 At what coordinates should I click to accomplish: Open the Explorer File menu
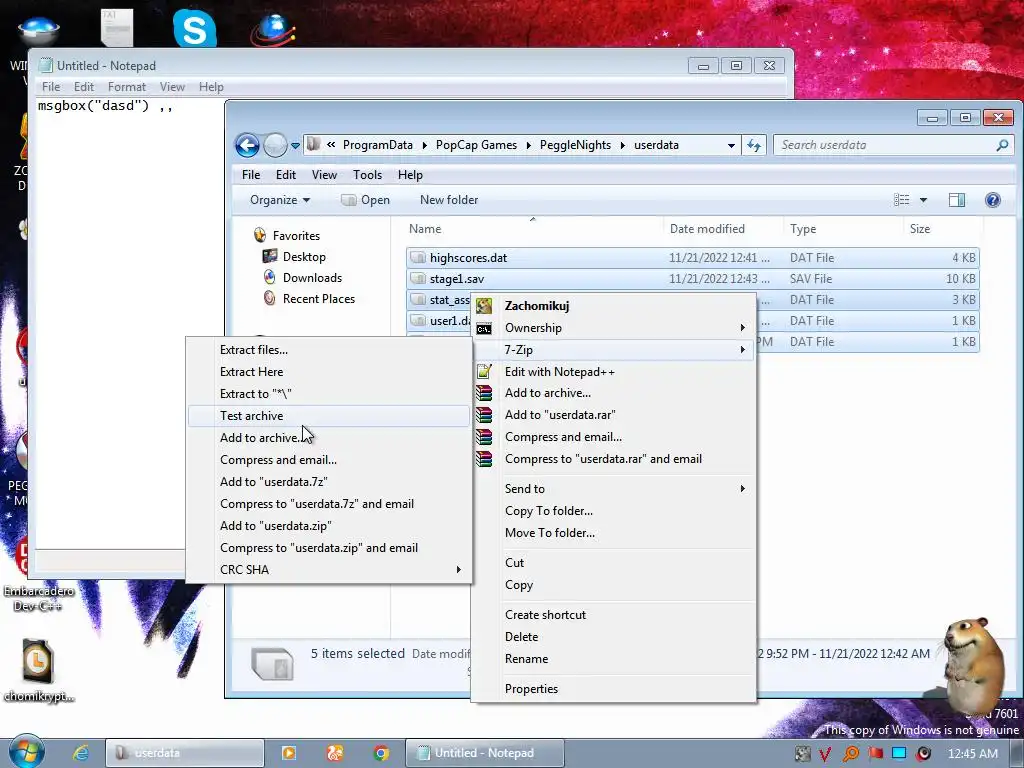[251, 174]
